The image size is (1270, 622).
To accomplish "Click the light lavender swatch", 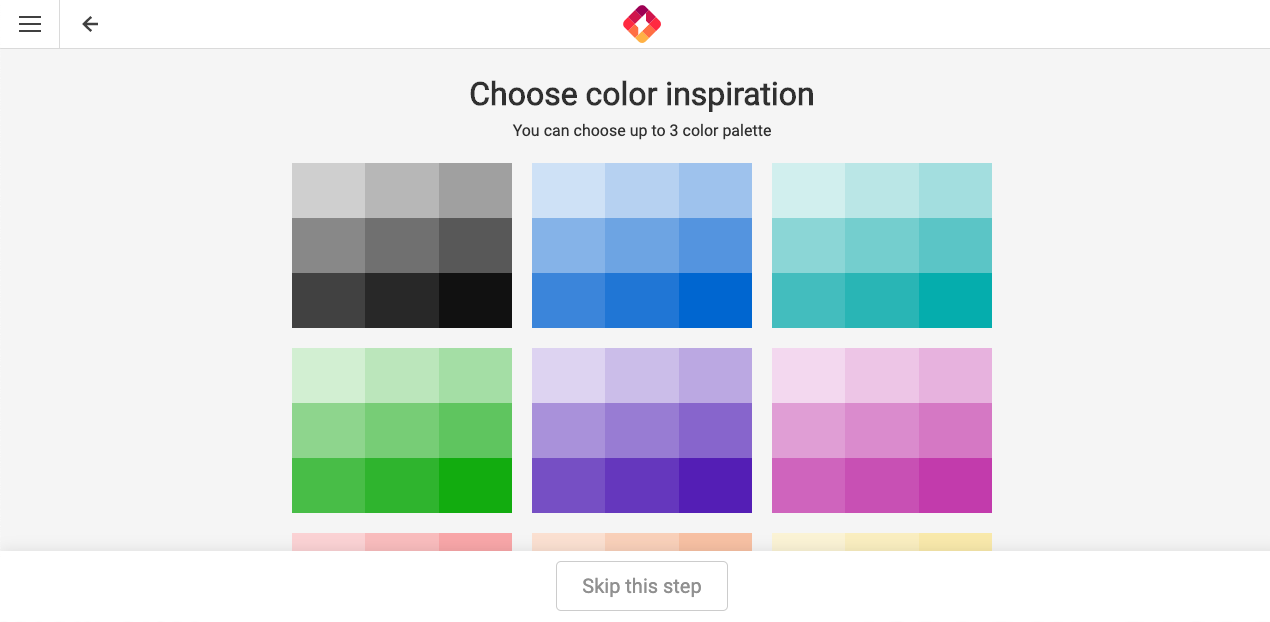I will (566, 375).
